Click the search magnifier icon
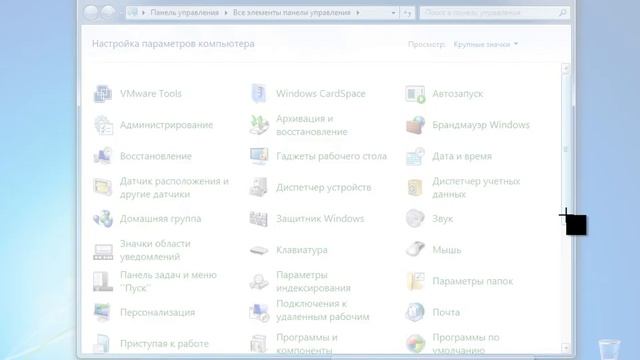This screenshot has height=360, width=640. pos(562,13)
